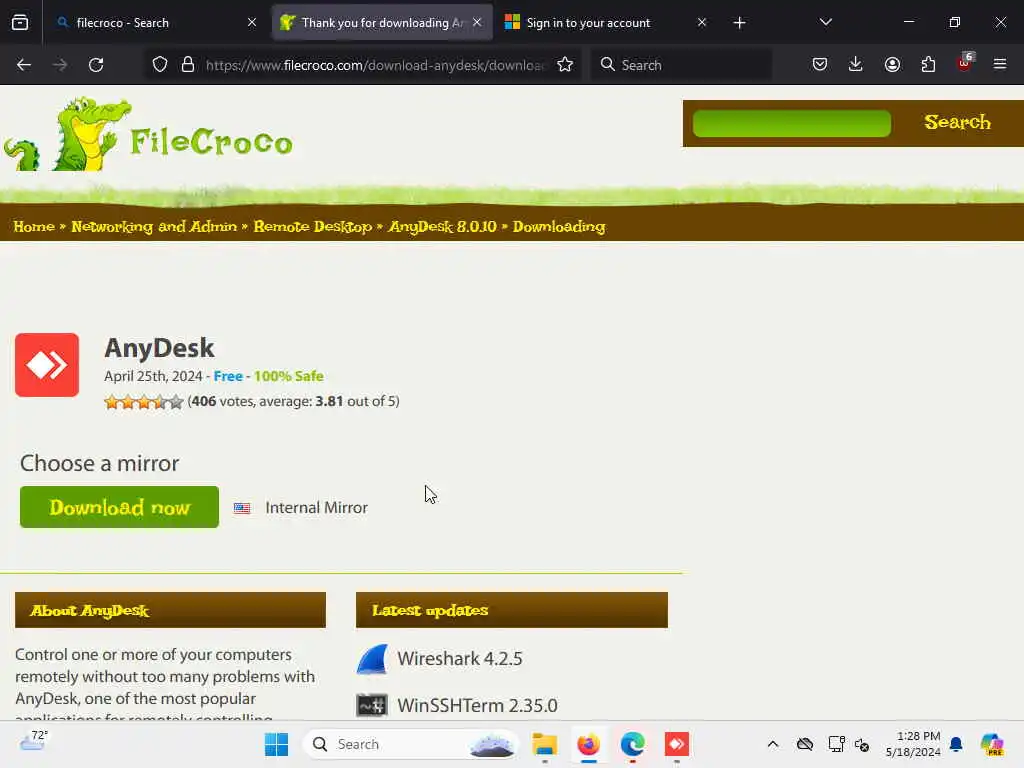1024x768 pixels.
Task: Open the uBlock Origin extension icon
Action: point(965,63)
